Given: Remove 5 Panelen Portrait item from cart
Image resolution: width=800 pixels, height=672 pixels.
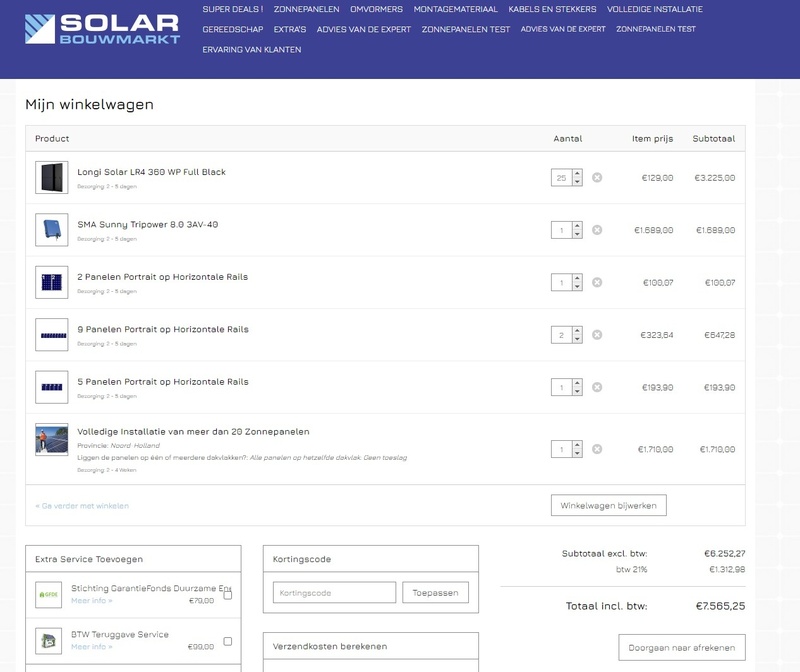Looking at the screenshot, I should 597,387.
